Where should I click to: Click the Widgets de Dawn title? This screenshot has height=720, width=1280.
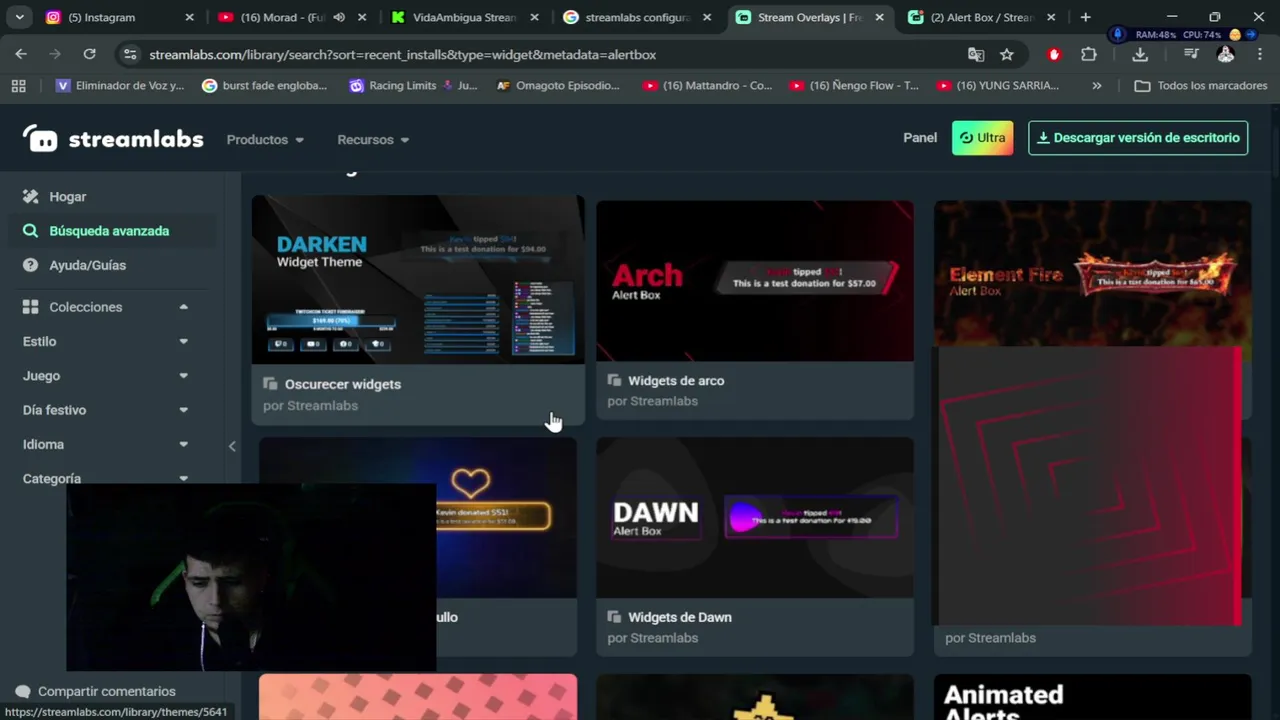[x=679, y=617]
